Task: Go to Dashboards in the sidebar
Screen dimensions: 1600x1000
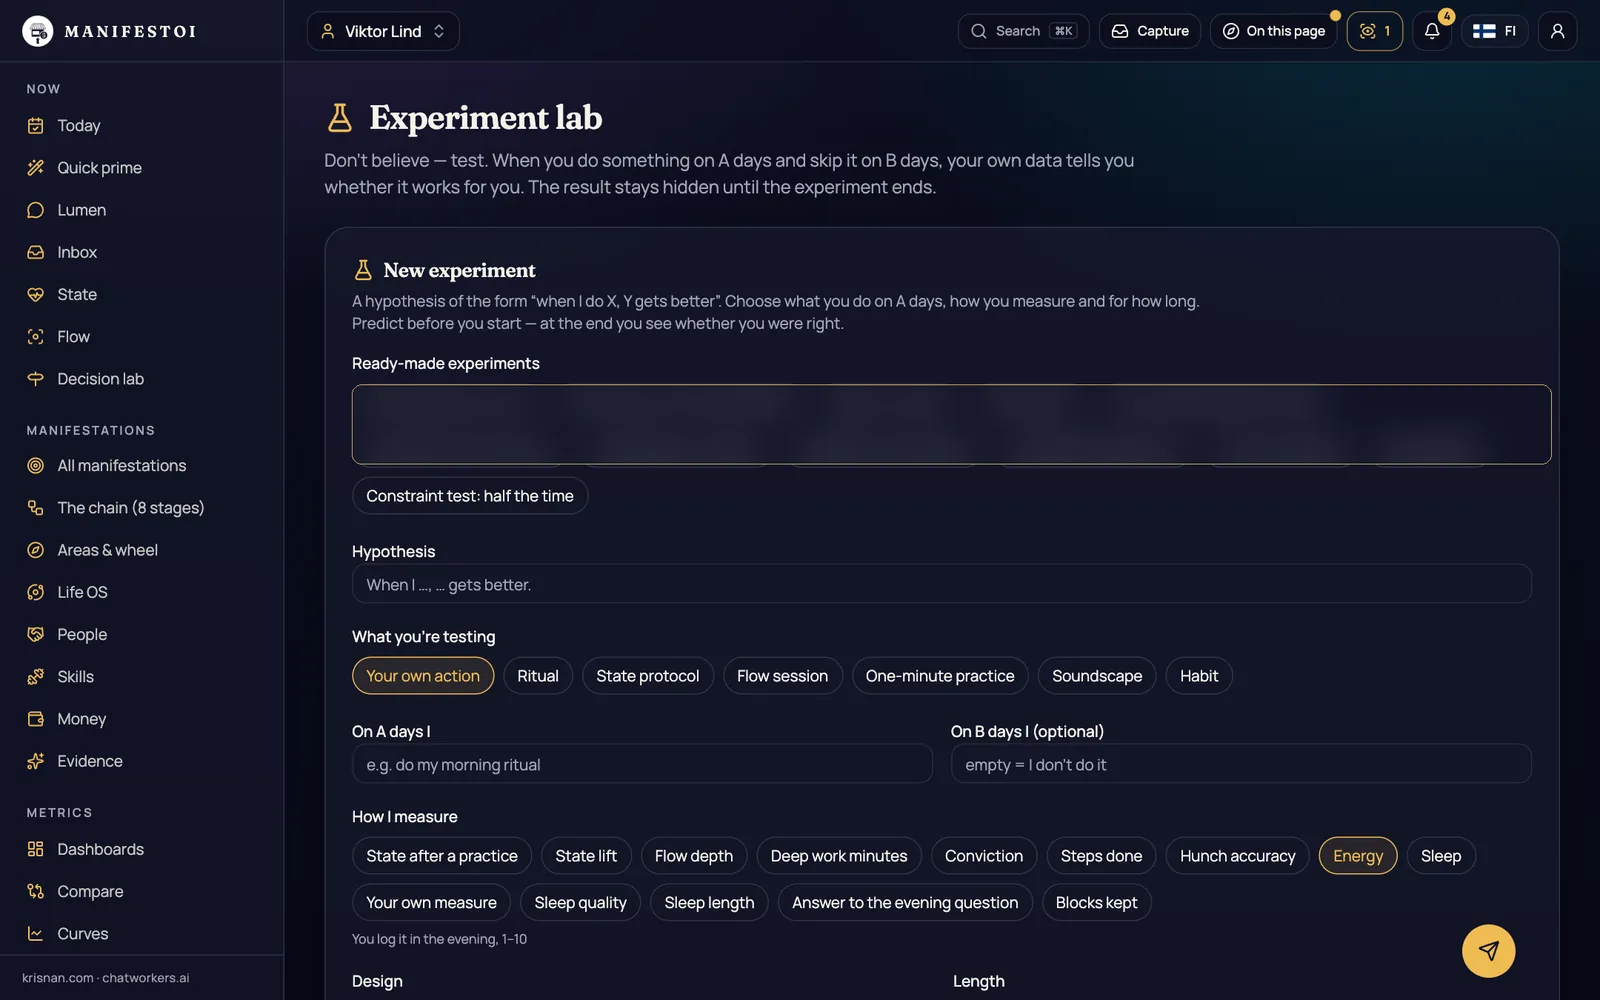Action: click(x=101, y=849)
